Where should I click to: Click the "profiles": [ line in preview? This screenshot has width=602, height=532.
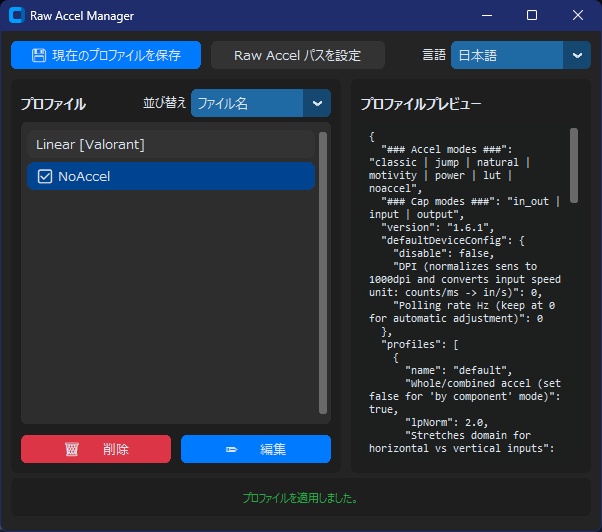tap(420, 344)
